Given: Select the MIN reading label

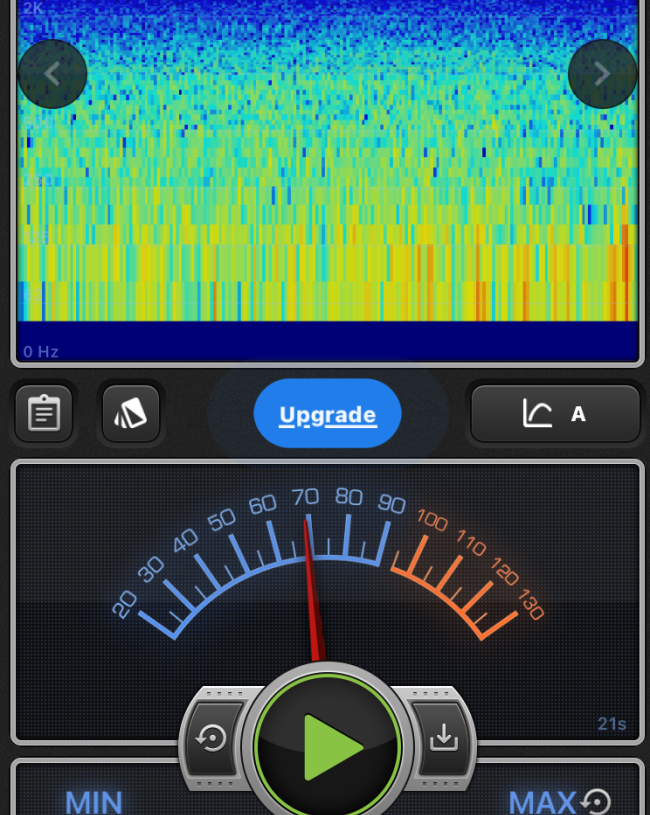Looking at the screenshot, I should point(93,801).
